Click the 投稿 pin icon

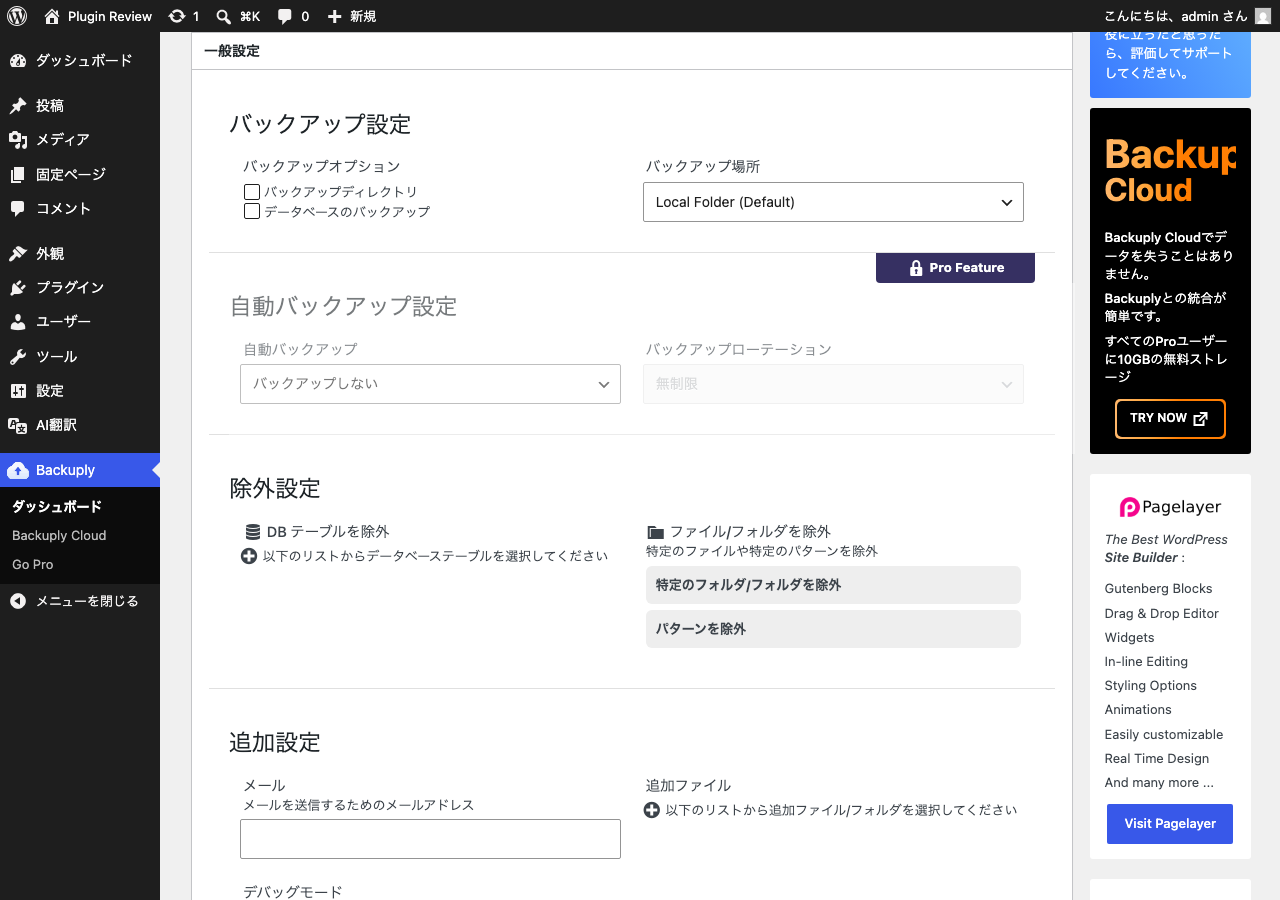pos(17,106)
